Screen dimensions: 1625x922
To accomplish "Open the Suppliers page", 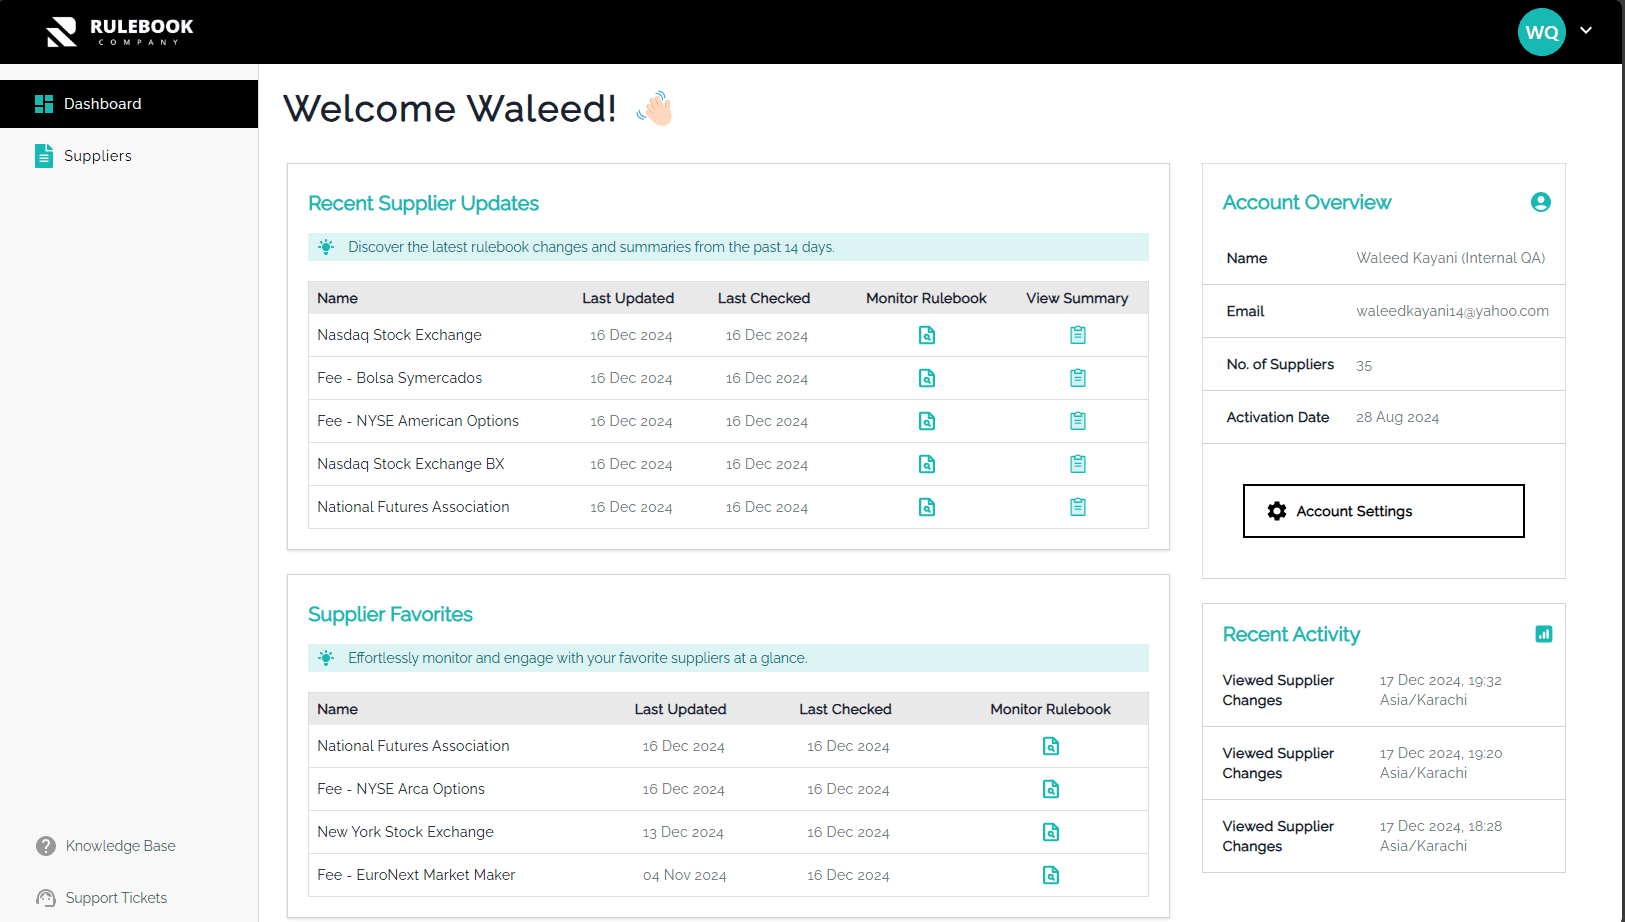I will coord(97,155).
